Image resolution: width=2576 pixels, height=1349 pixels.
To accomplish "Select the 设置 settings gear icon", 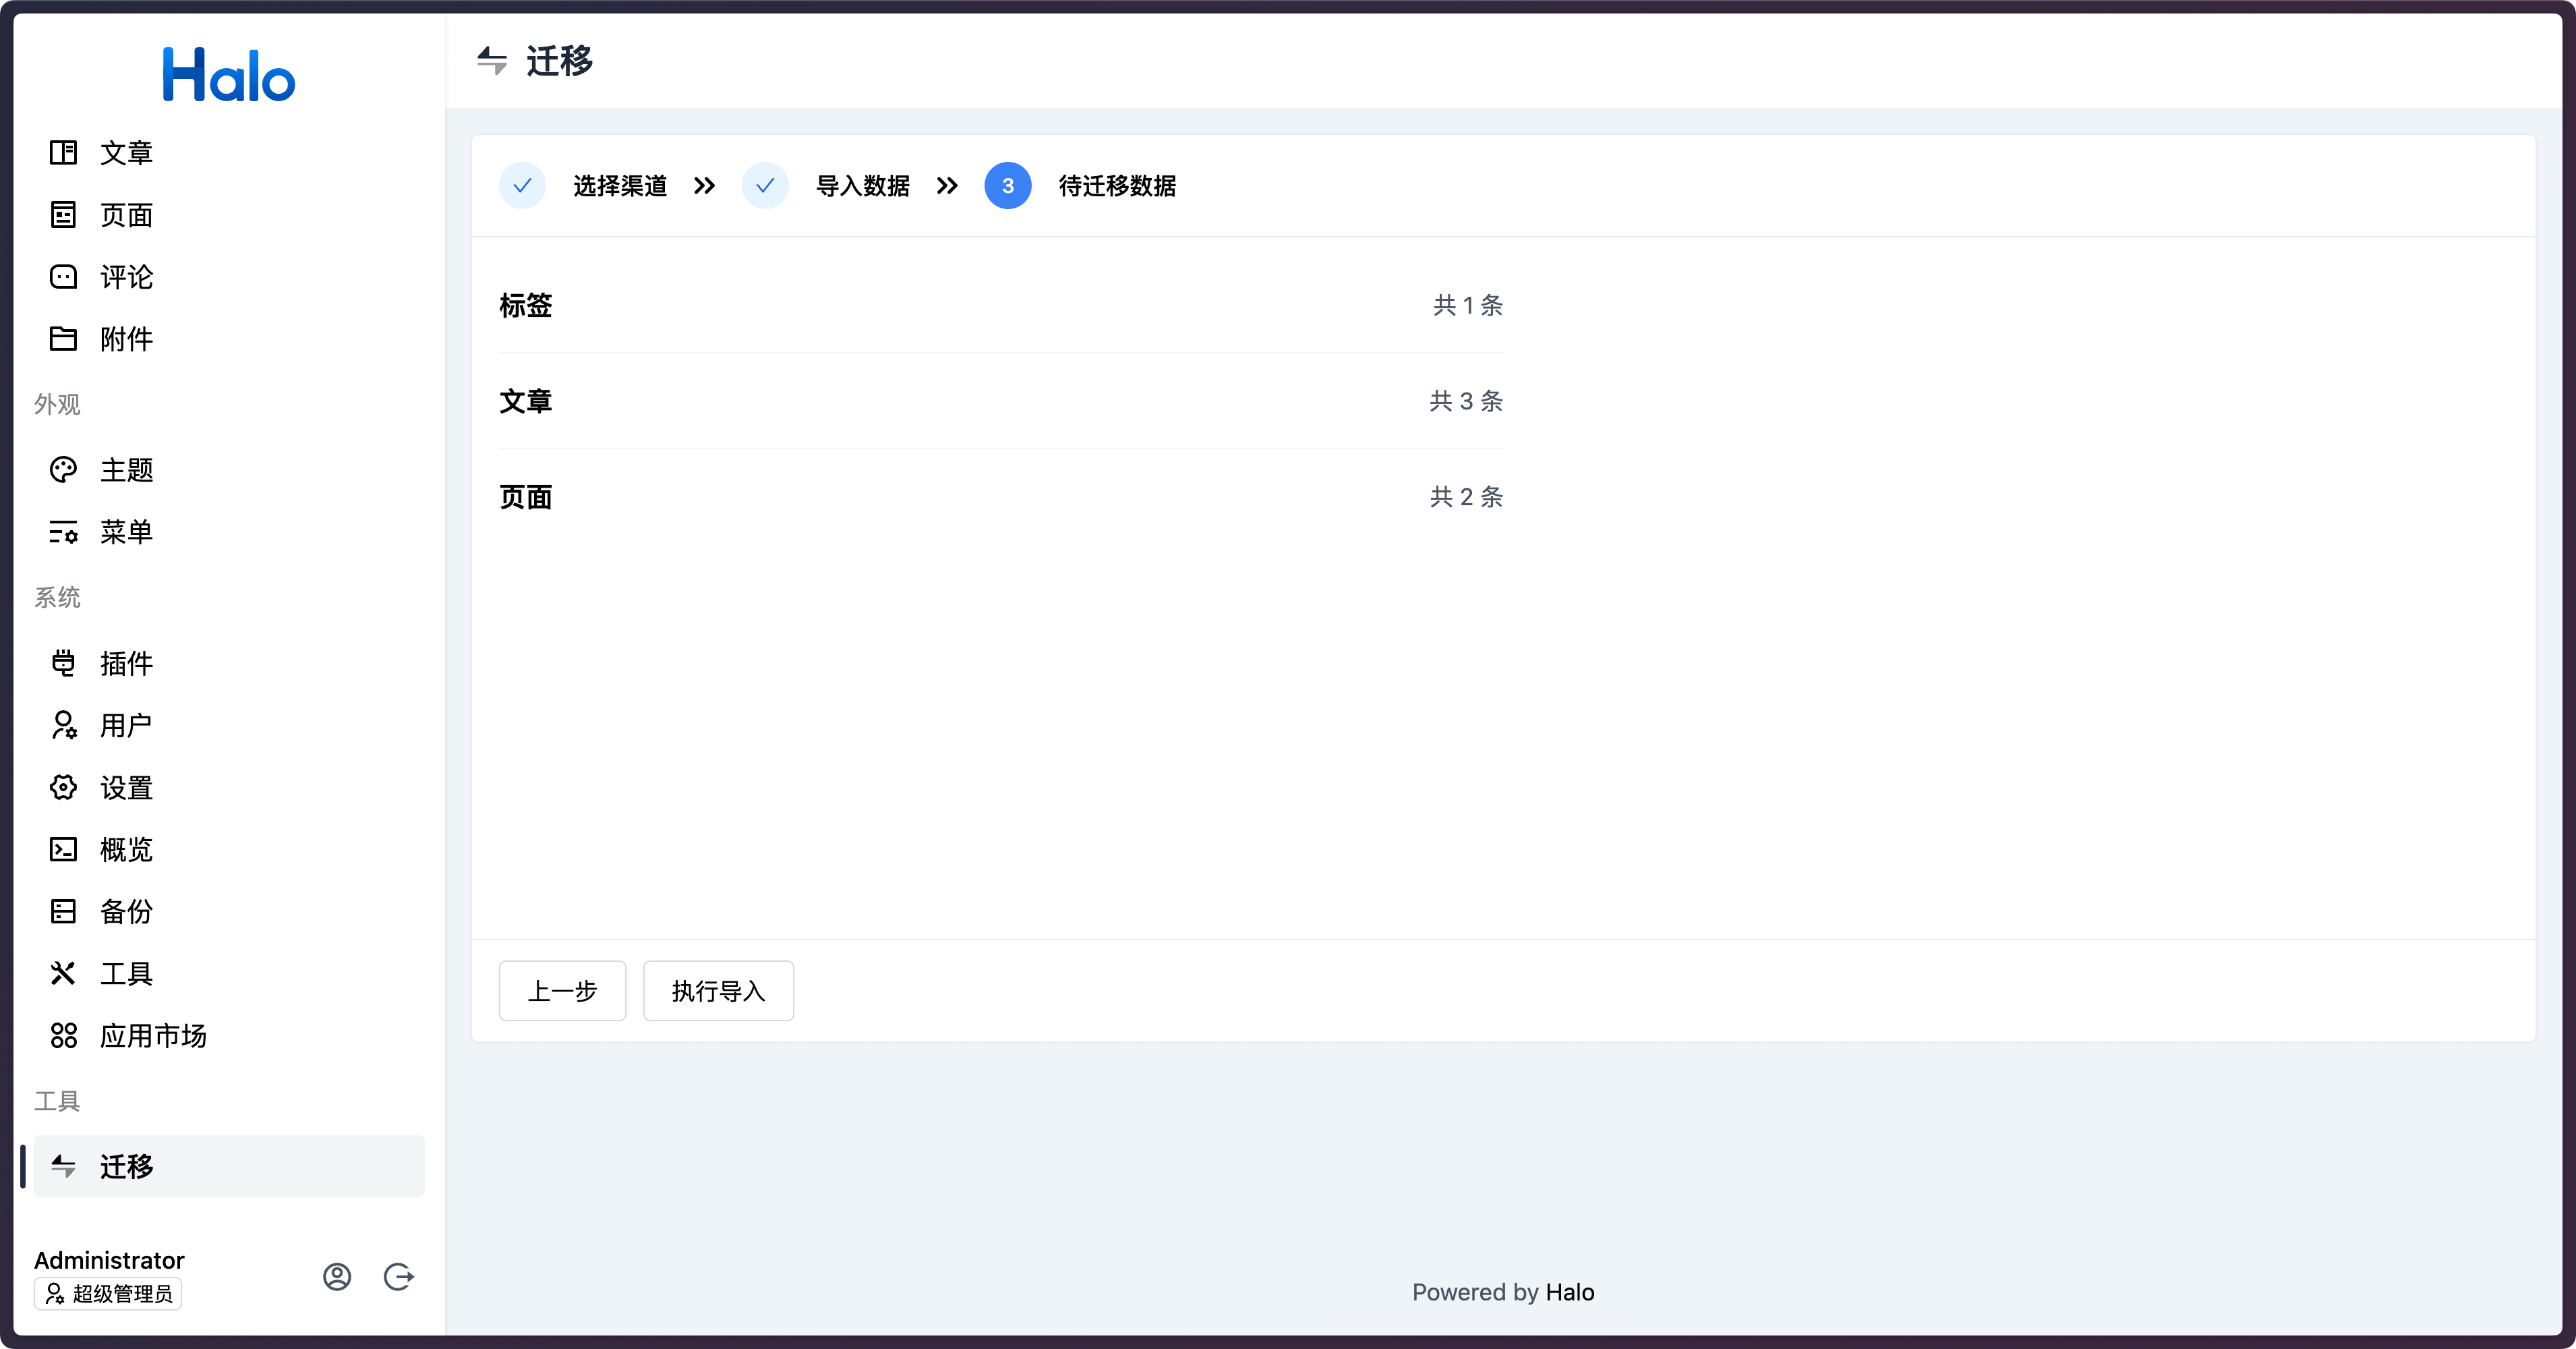I will point(63,788).
